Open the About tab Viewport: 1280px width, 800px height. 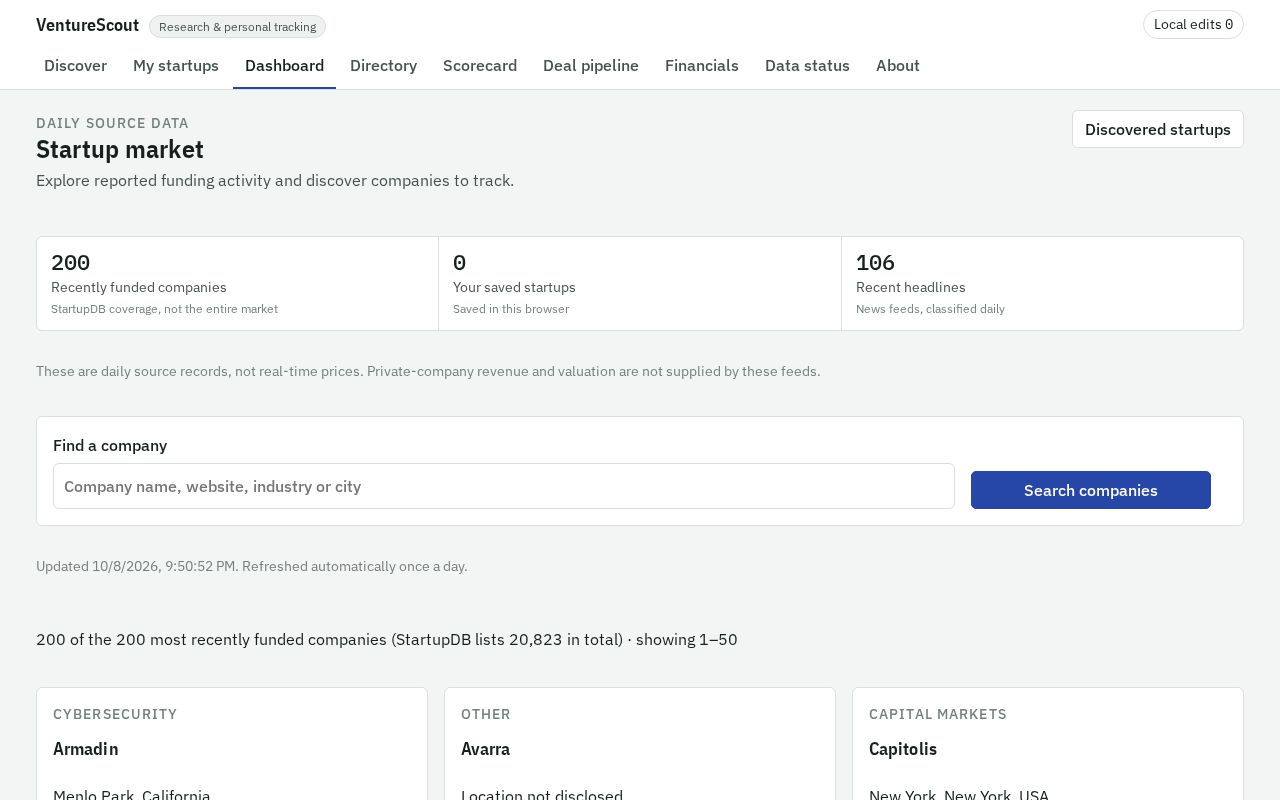[x=898, y=65]
